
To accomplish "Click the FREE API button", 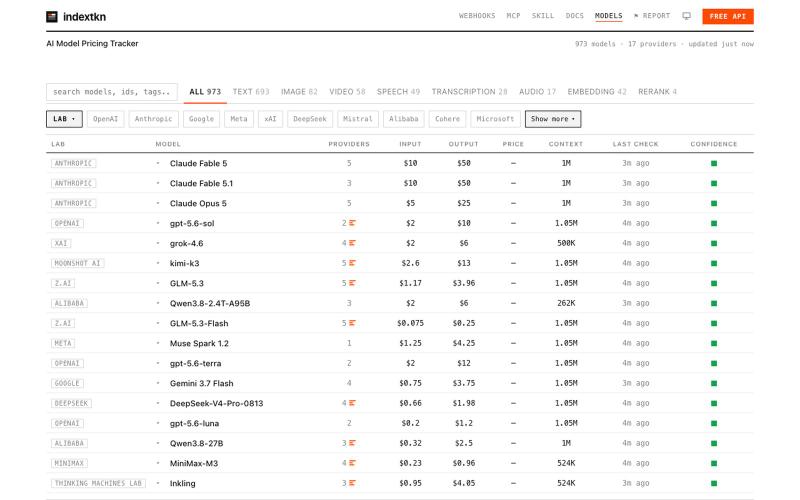I will [728, 16].
